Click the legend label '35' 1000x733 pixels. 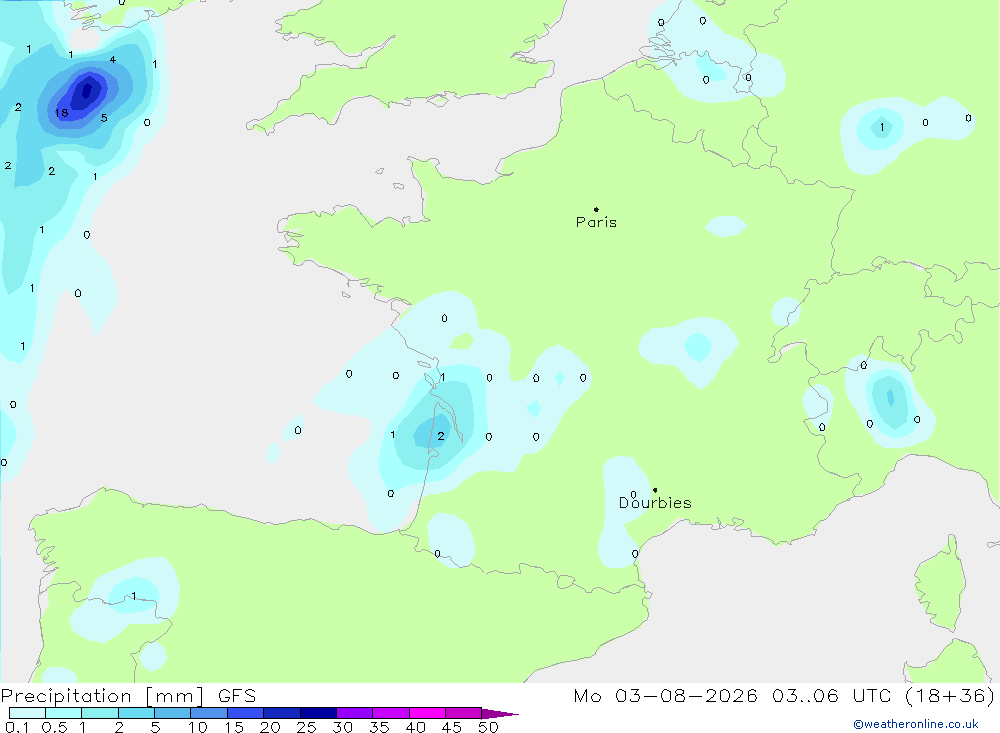379,727
